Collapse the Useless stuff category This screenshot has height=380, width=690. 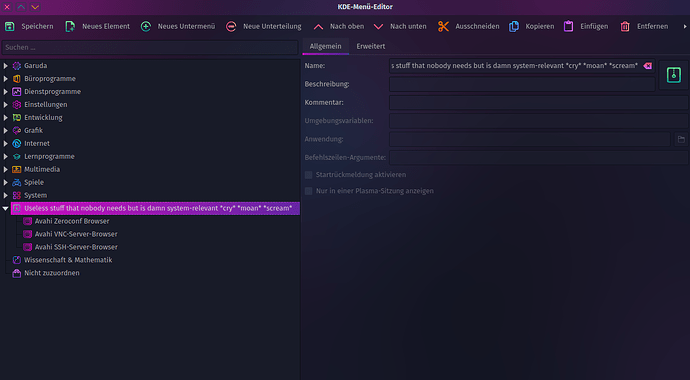[5, 208]
